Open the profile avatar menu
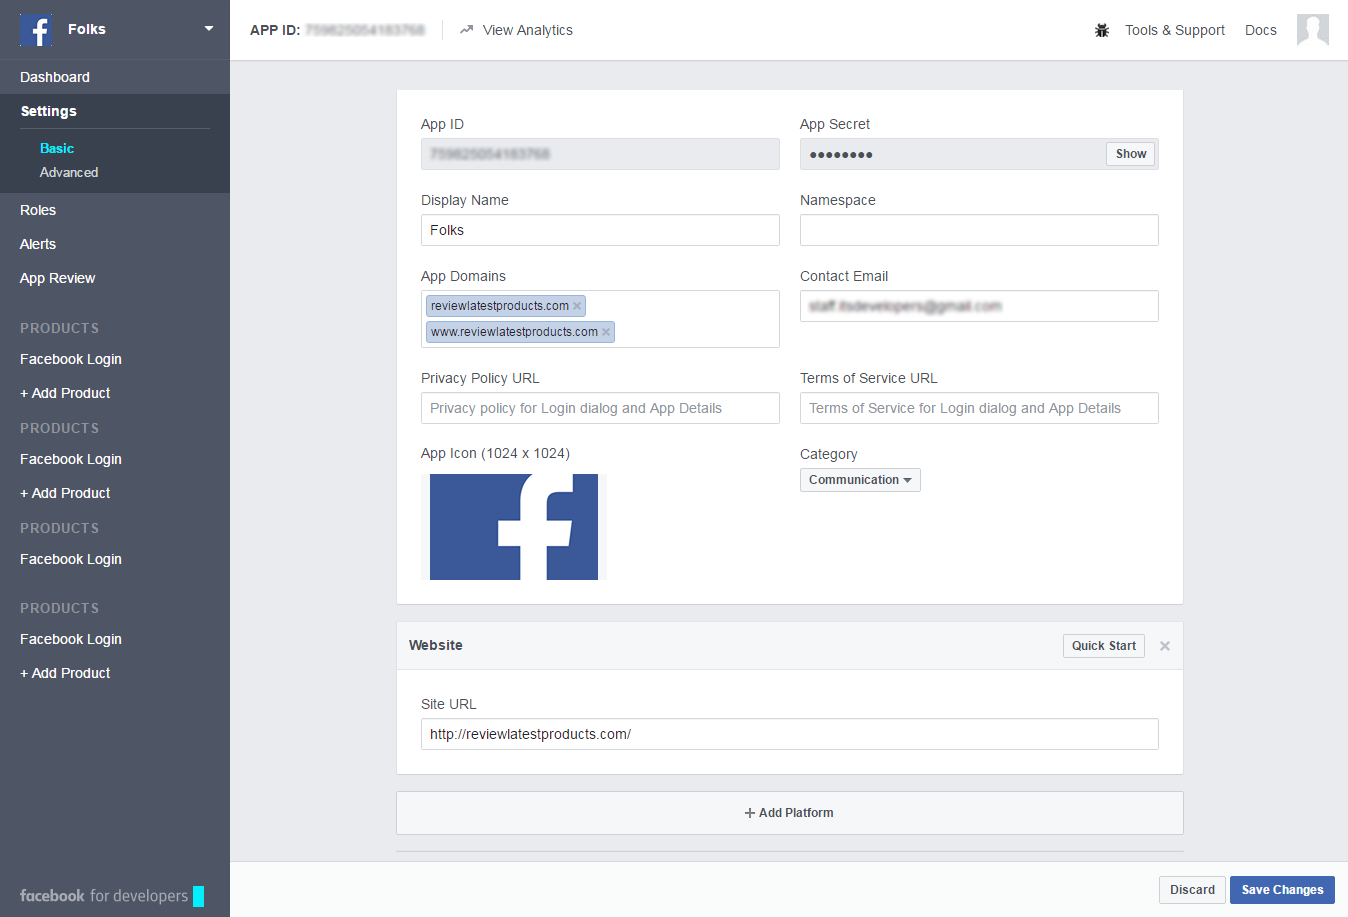The height and width of the screenshot is (917, 1348). click(1313, 30)
